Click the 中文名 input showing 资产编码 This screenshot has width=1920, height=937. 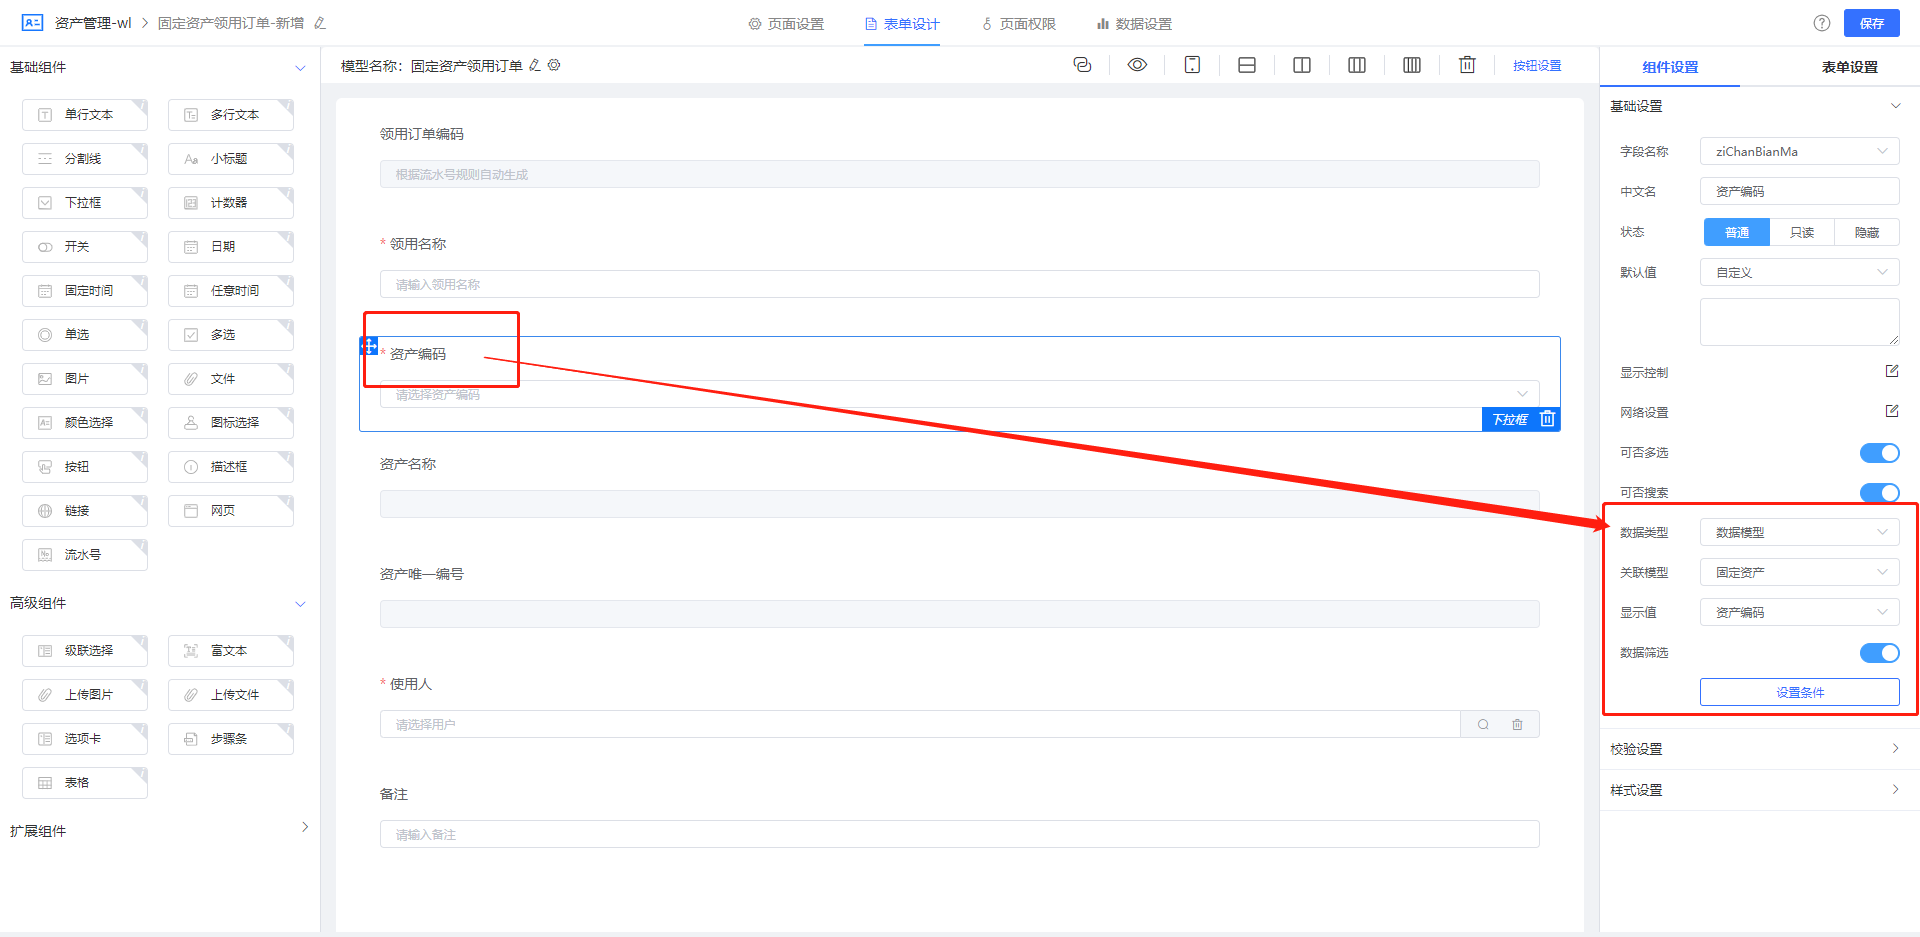click(1799, 192)
